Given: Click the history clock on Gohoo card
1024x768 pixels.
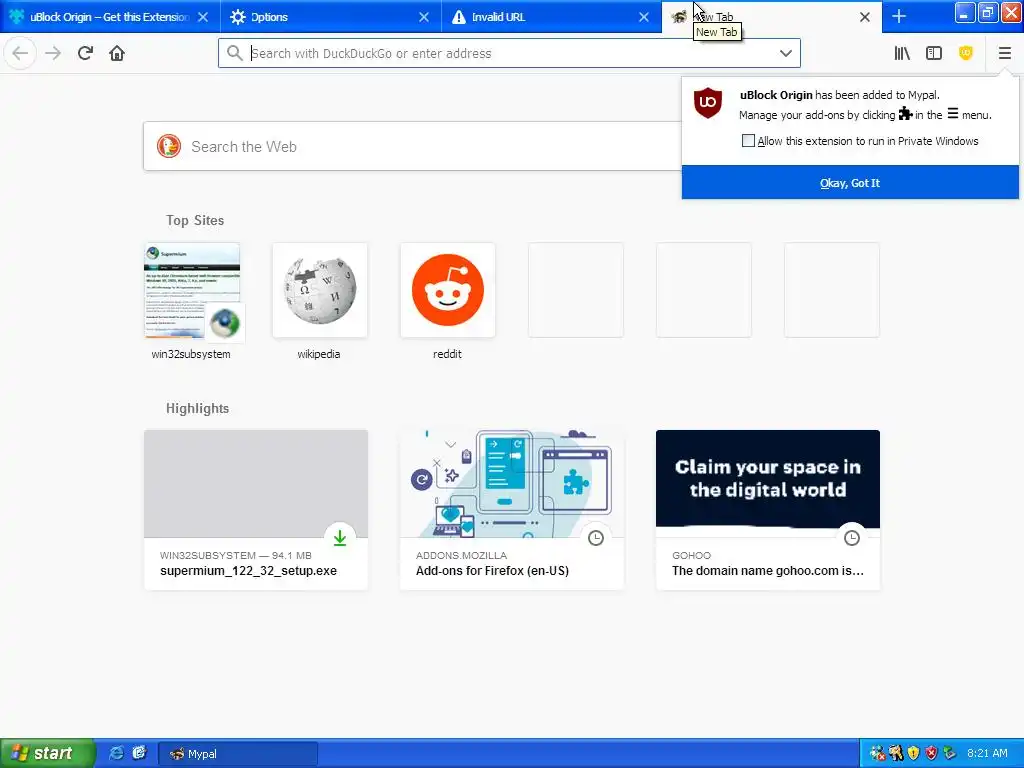Looking at the screenshot, I should pyautogui.click(x=852, y=537).
